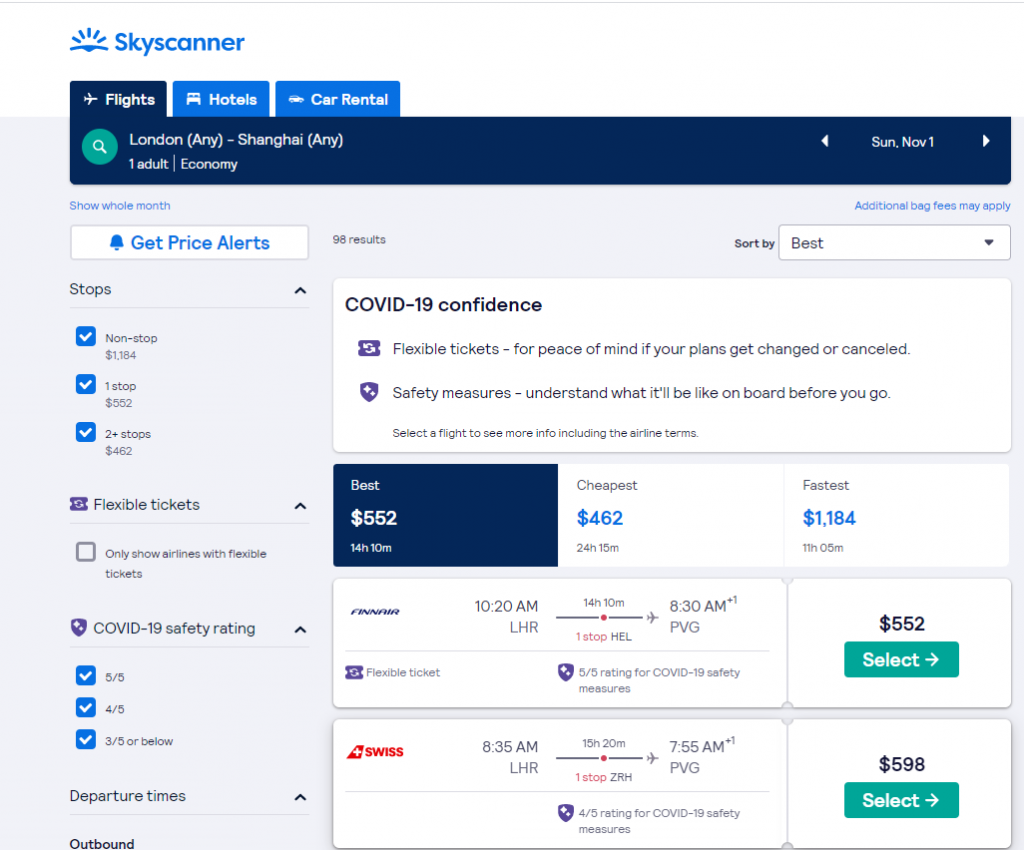Select the Cheapest $462 tab
Viewport: 1024px width, 850px height.
click(x=671, y=515)
